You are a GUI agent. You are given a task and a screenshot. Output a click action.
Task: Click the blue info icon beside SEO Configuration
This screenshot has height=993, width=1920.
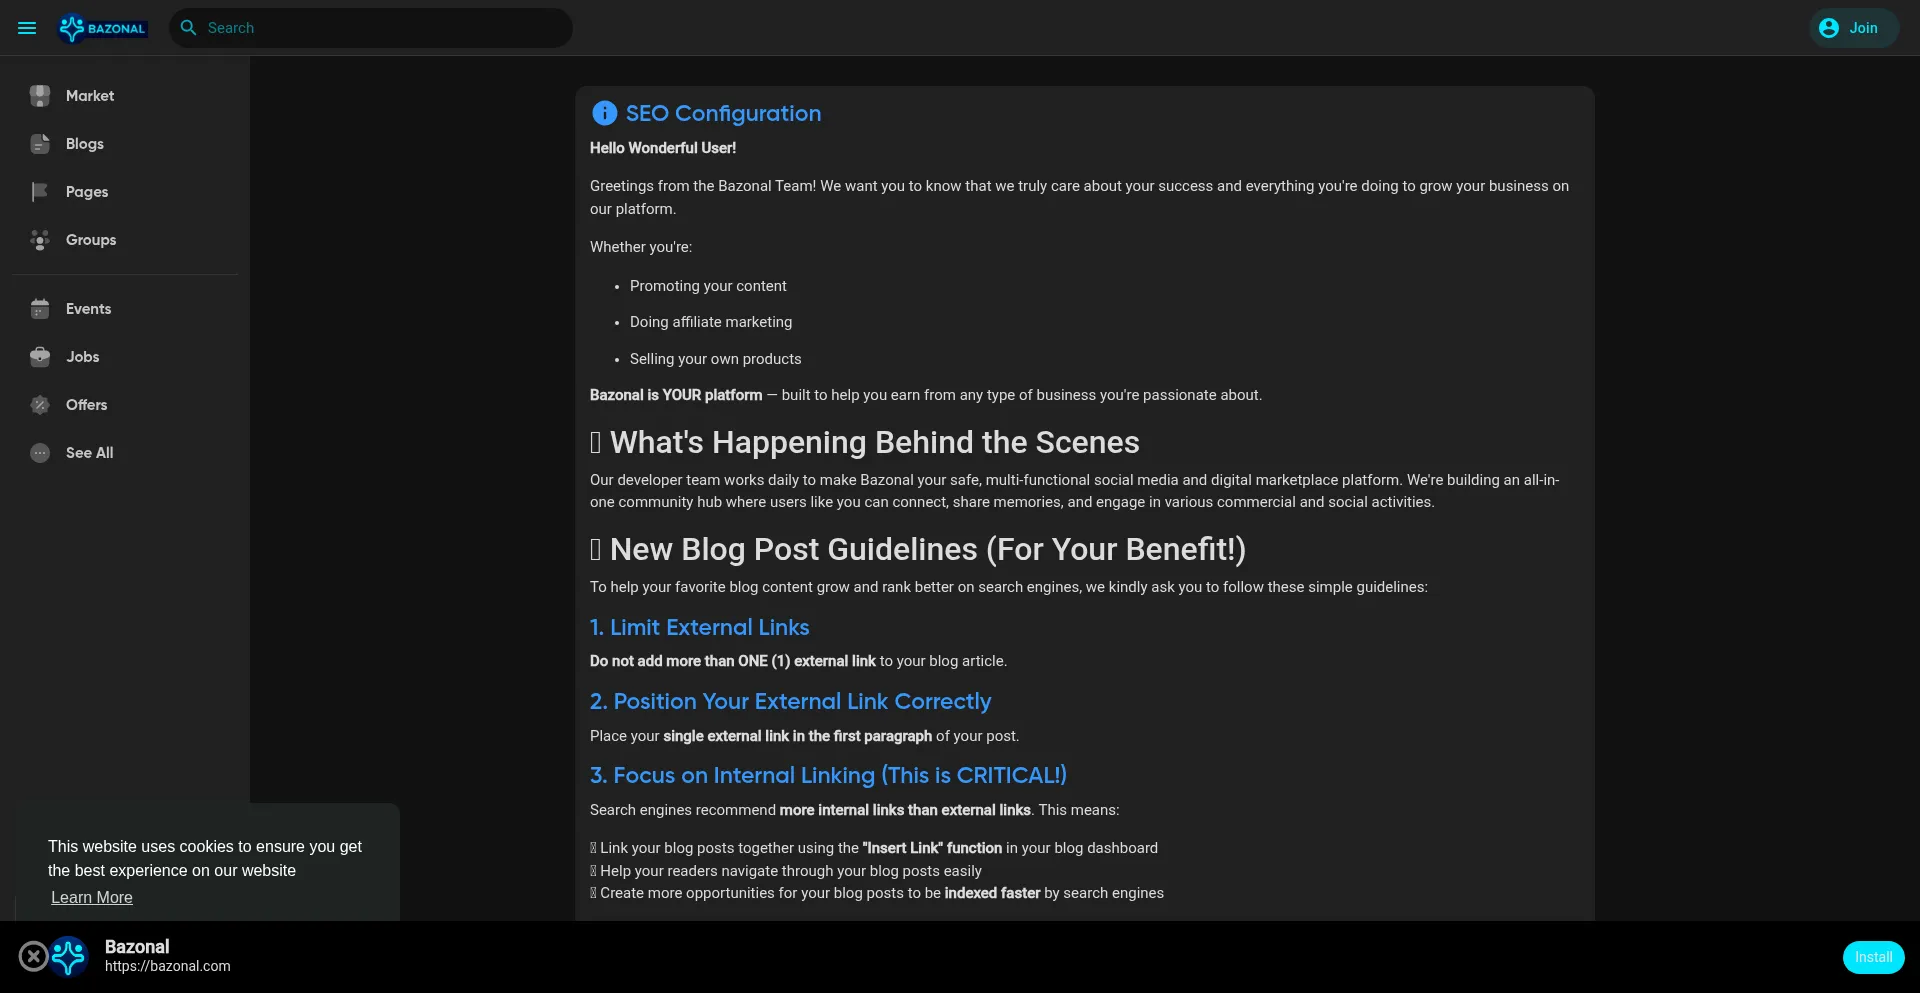click(605, 113)
